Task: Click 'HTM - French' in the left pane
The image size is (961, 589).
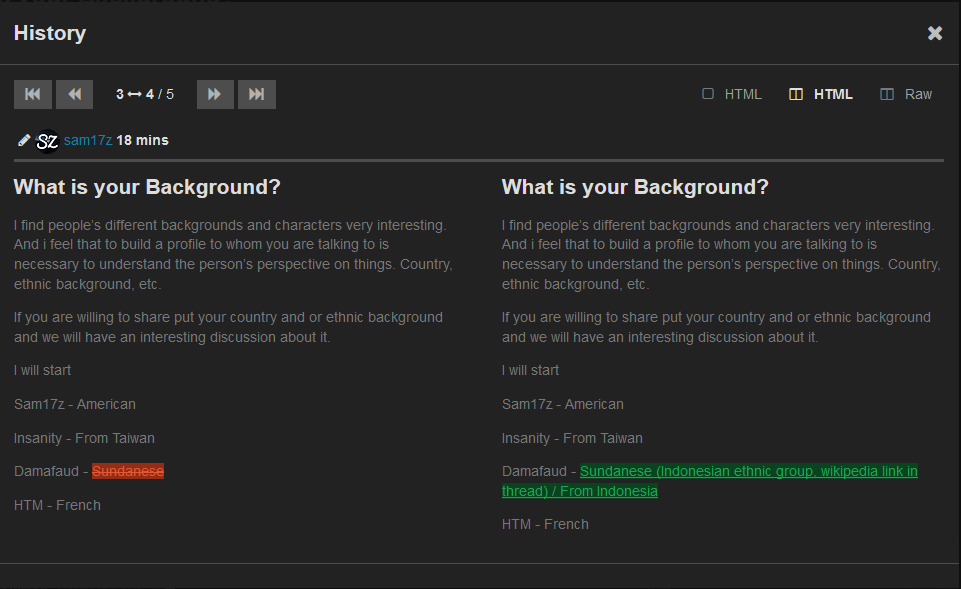Action: pos(57,505)
